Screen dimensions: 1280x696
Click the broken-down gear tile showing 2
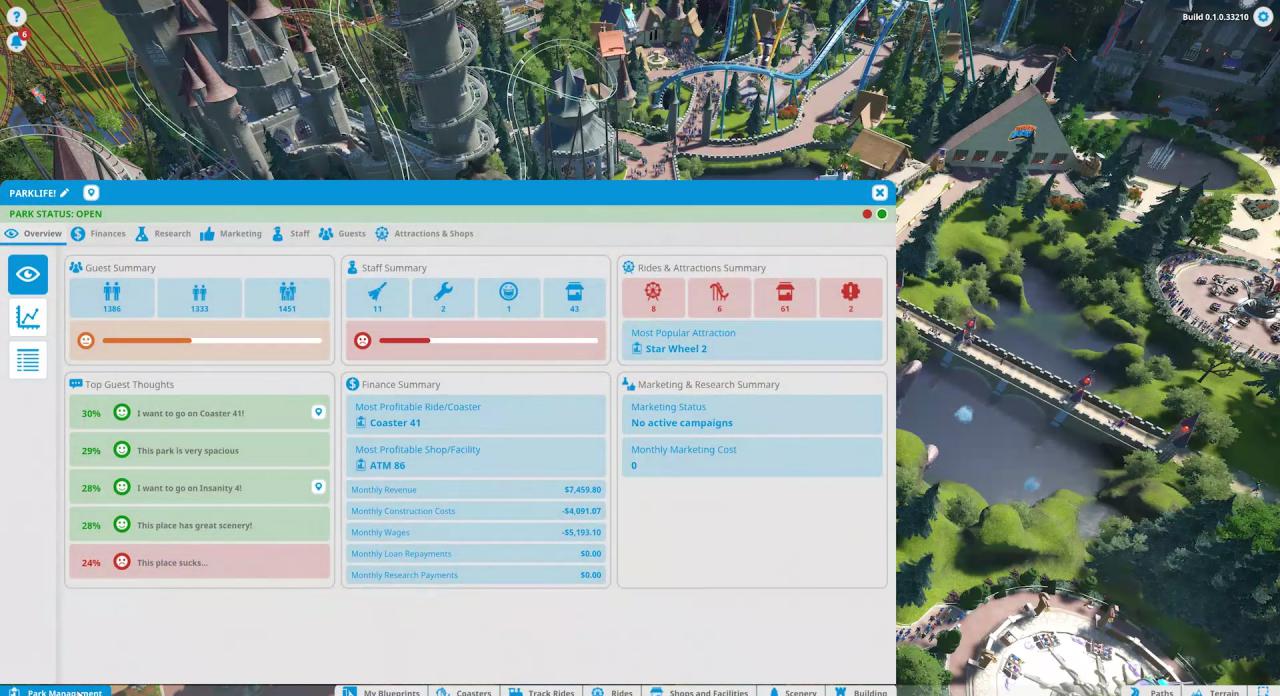coord(851,298)
